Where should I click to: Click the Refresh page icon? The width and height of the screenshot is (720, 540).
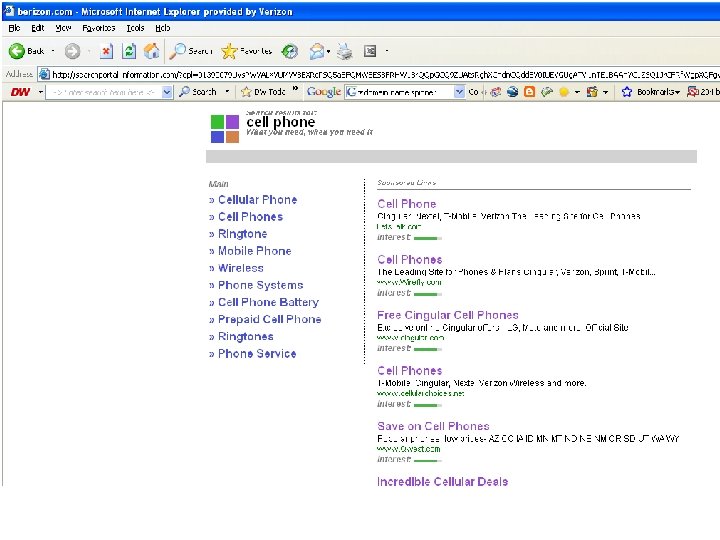129,51
